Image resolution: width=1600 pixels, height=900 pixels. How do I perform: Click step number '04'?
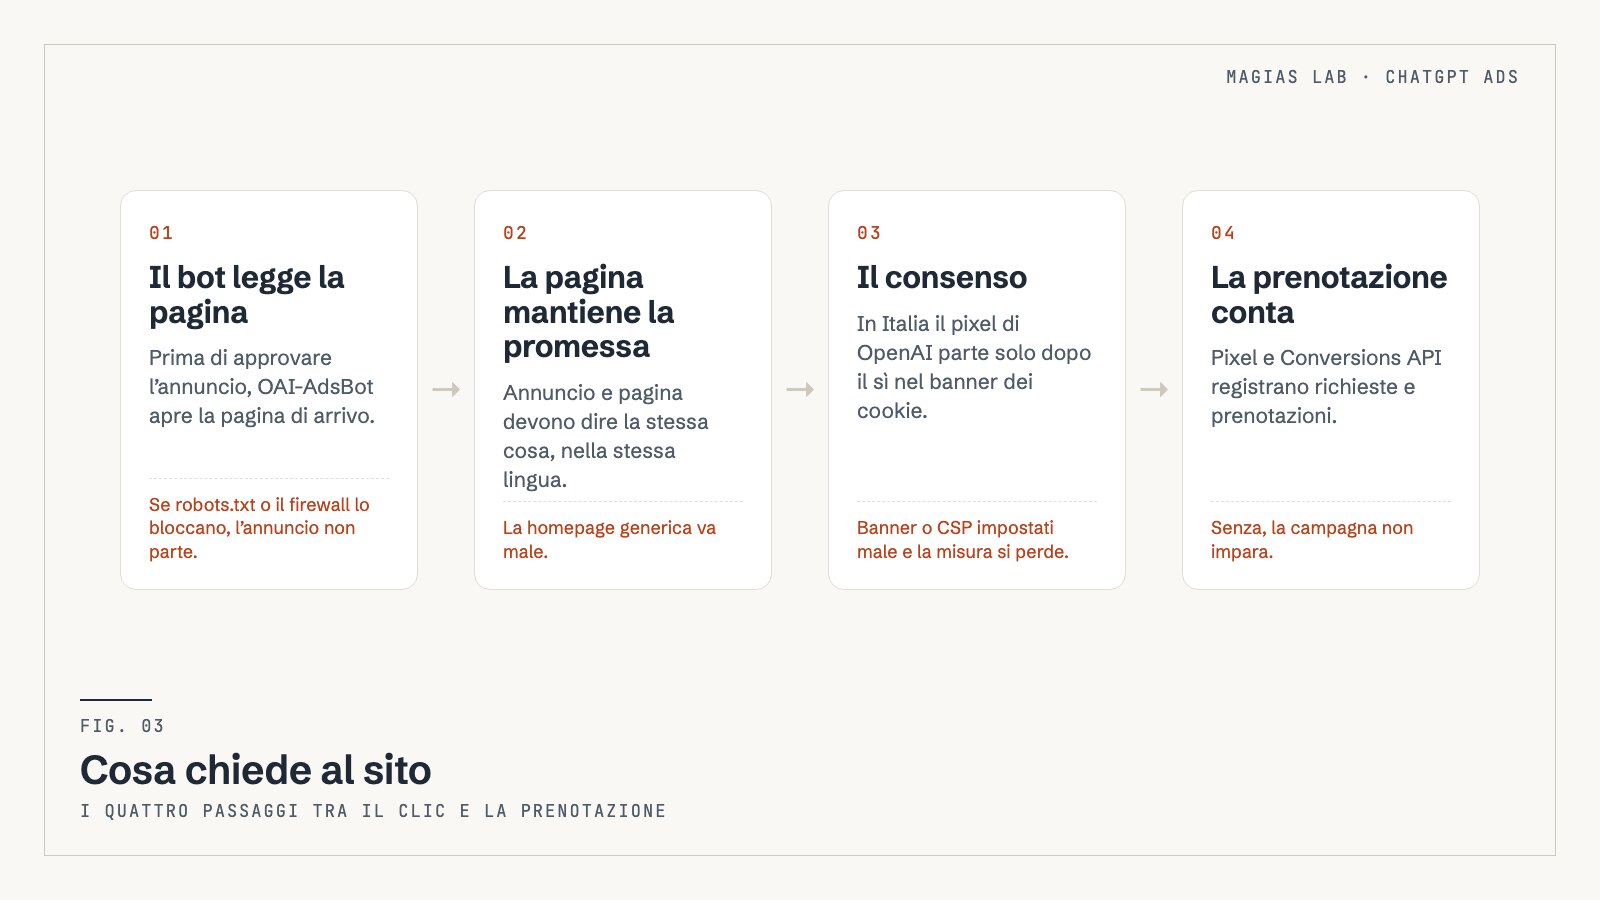pos(1223,233)
